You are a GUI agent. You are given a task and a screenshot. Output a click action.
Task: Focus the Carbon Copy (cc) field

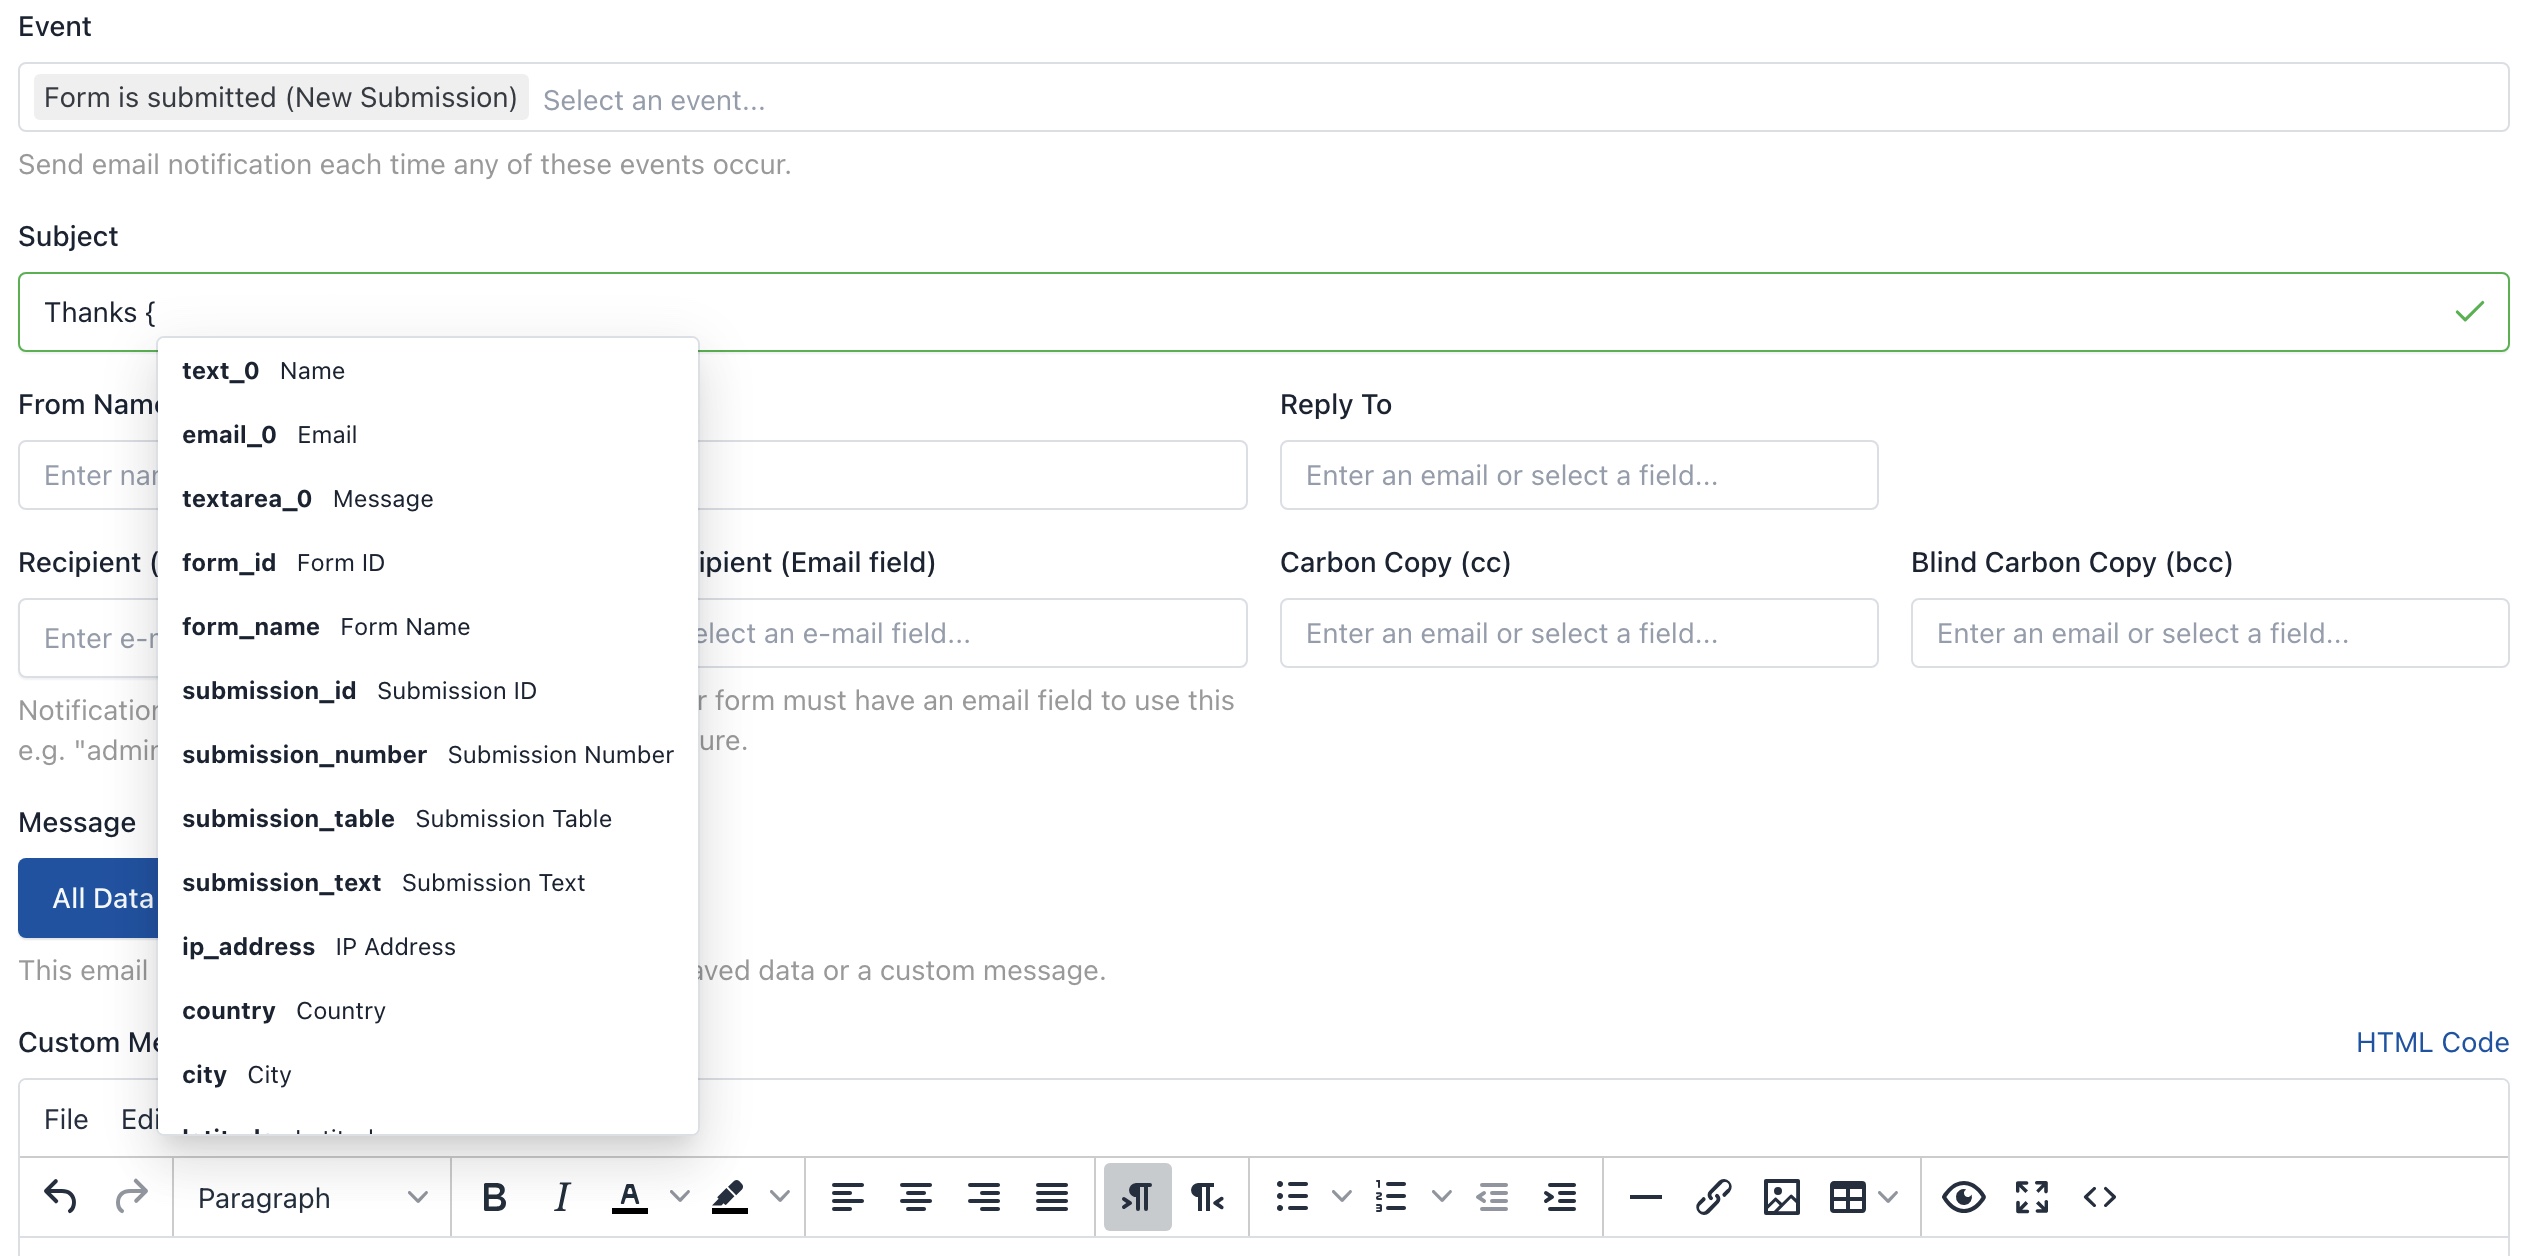point(1579,633)
